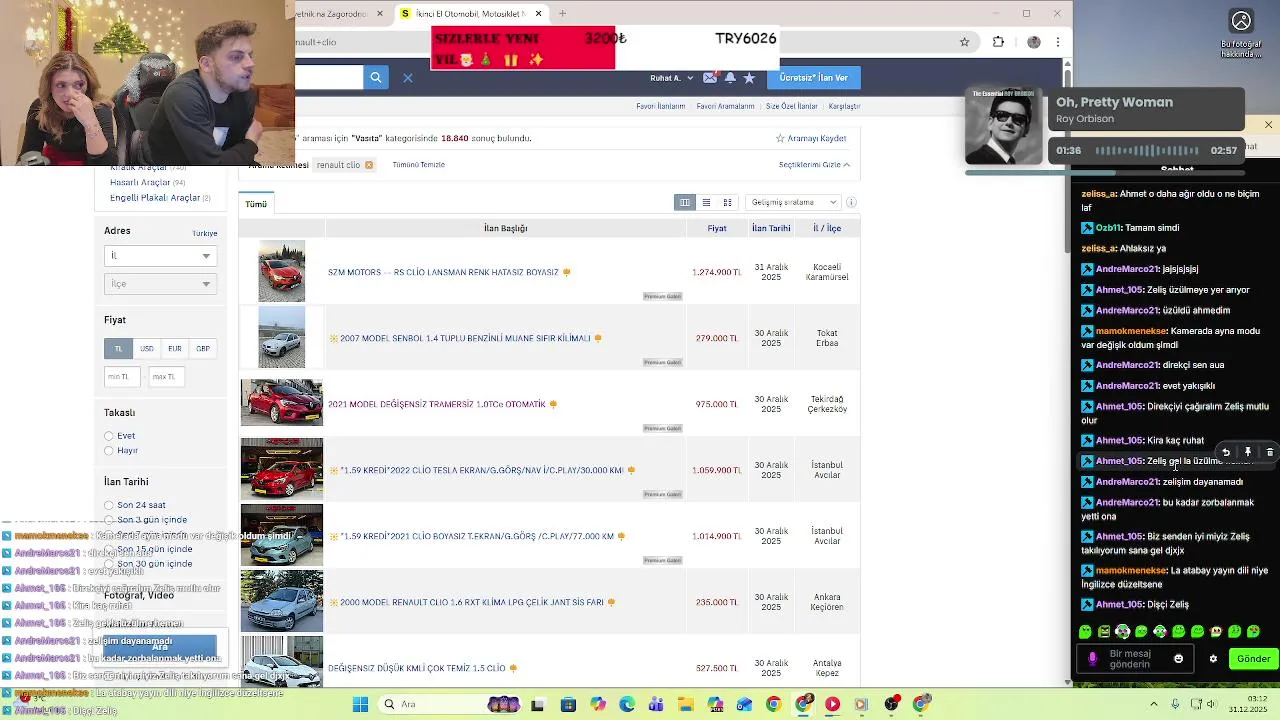Switch to classic column view icon
This screenshot has height=720, width=1280.
(x=685, y=202)
